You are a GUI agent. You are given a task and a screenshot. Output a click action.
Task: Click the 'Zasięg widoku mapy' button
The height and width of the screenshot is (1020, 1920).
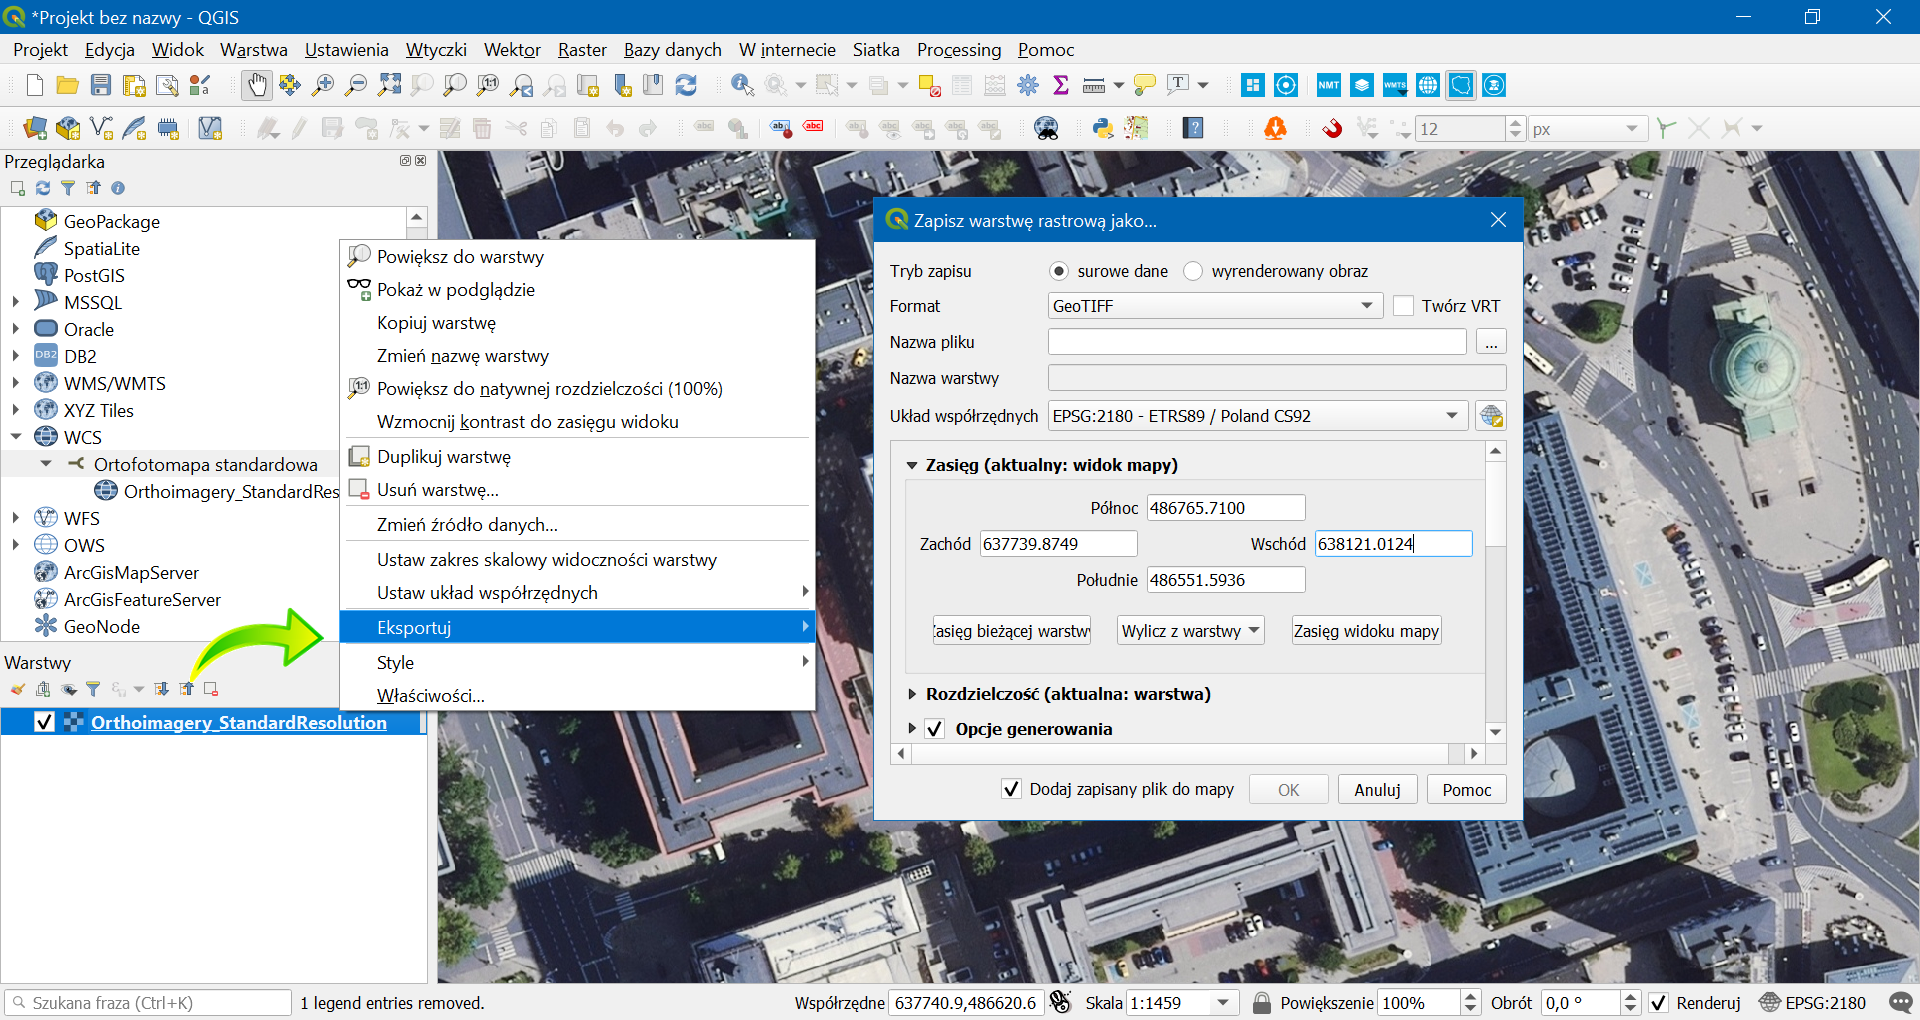pos(1366,631)
